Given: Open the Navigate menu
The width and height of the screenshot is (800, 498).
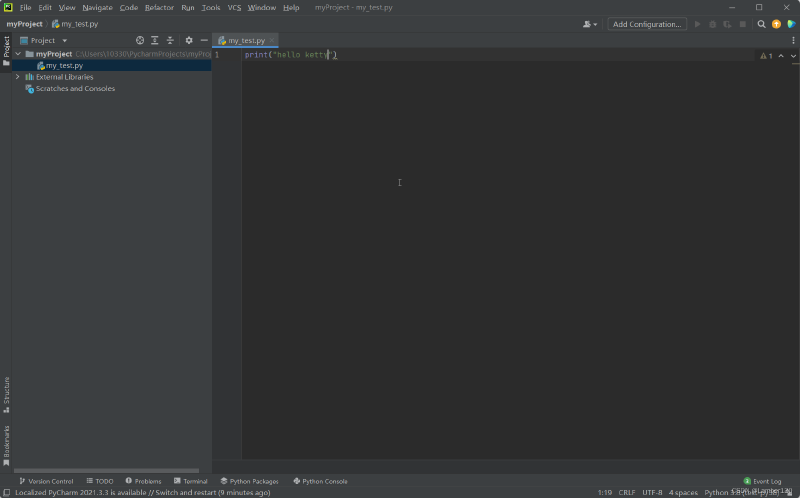Looking at the screenshot, I should (x=97, y=8).
